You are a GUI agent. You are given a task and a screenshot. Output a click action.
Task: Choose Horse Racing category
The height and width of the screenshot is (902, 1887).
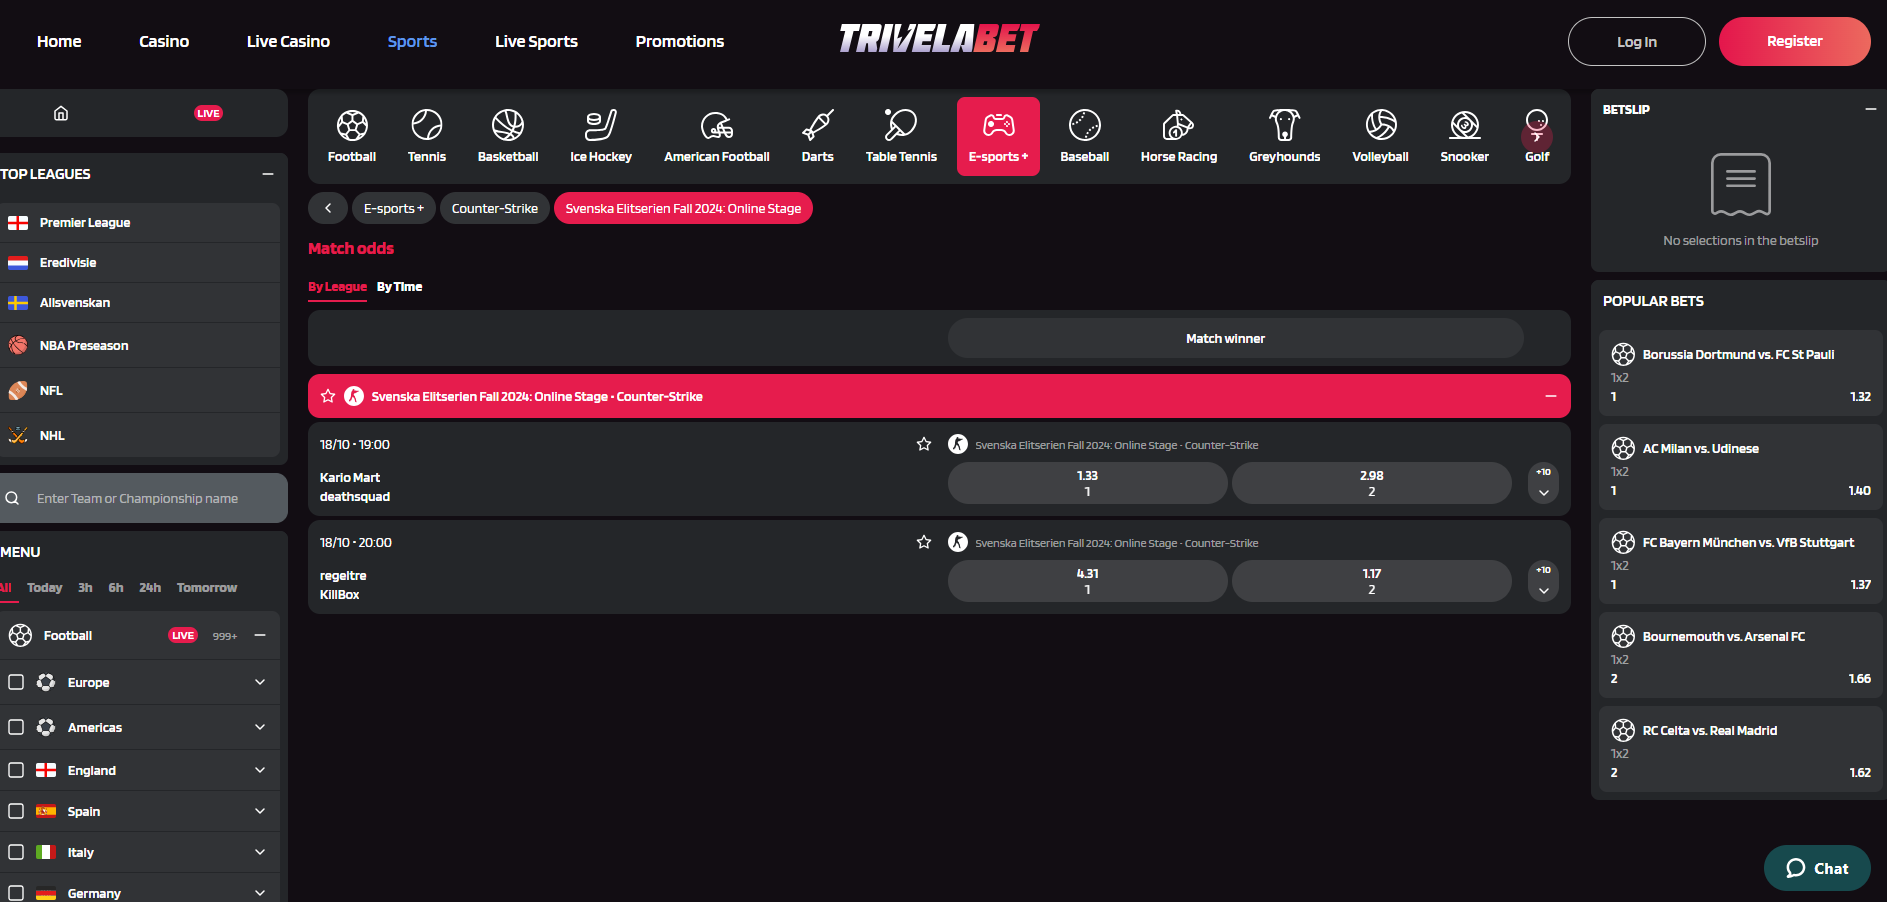pos(1179,136)
